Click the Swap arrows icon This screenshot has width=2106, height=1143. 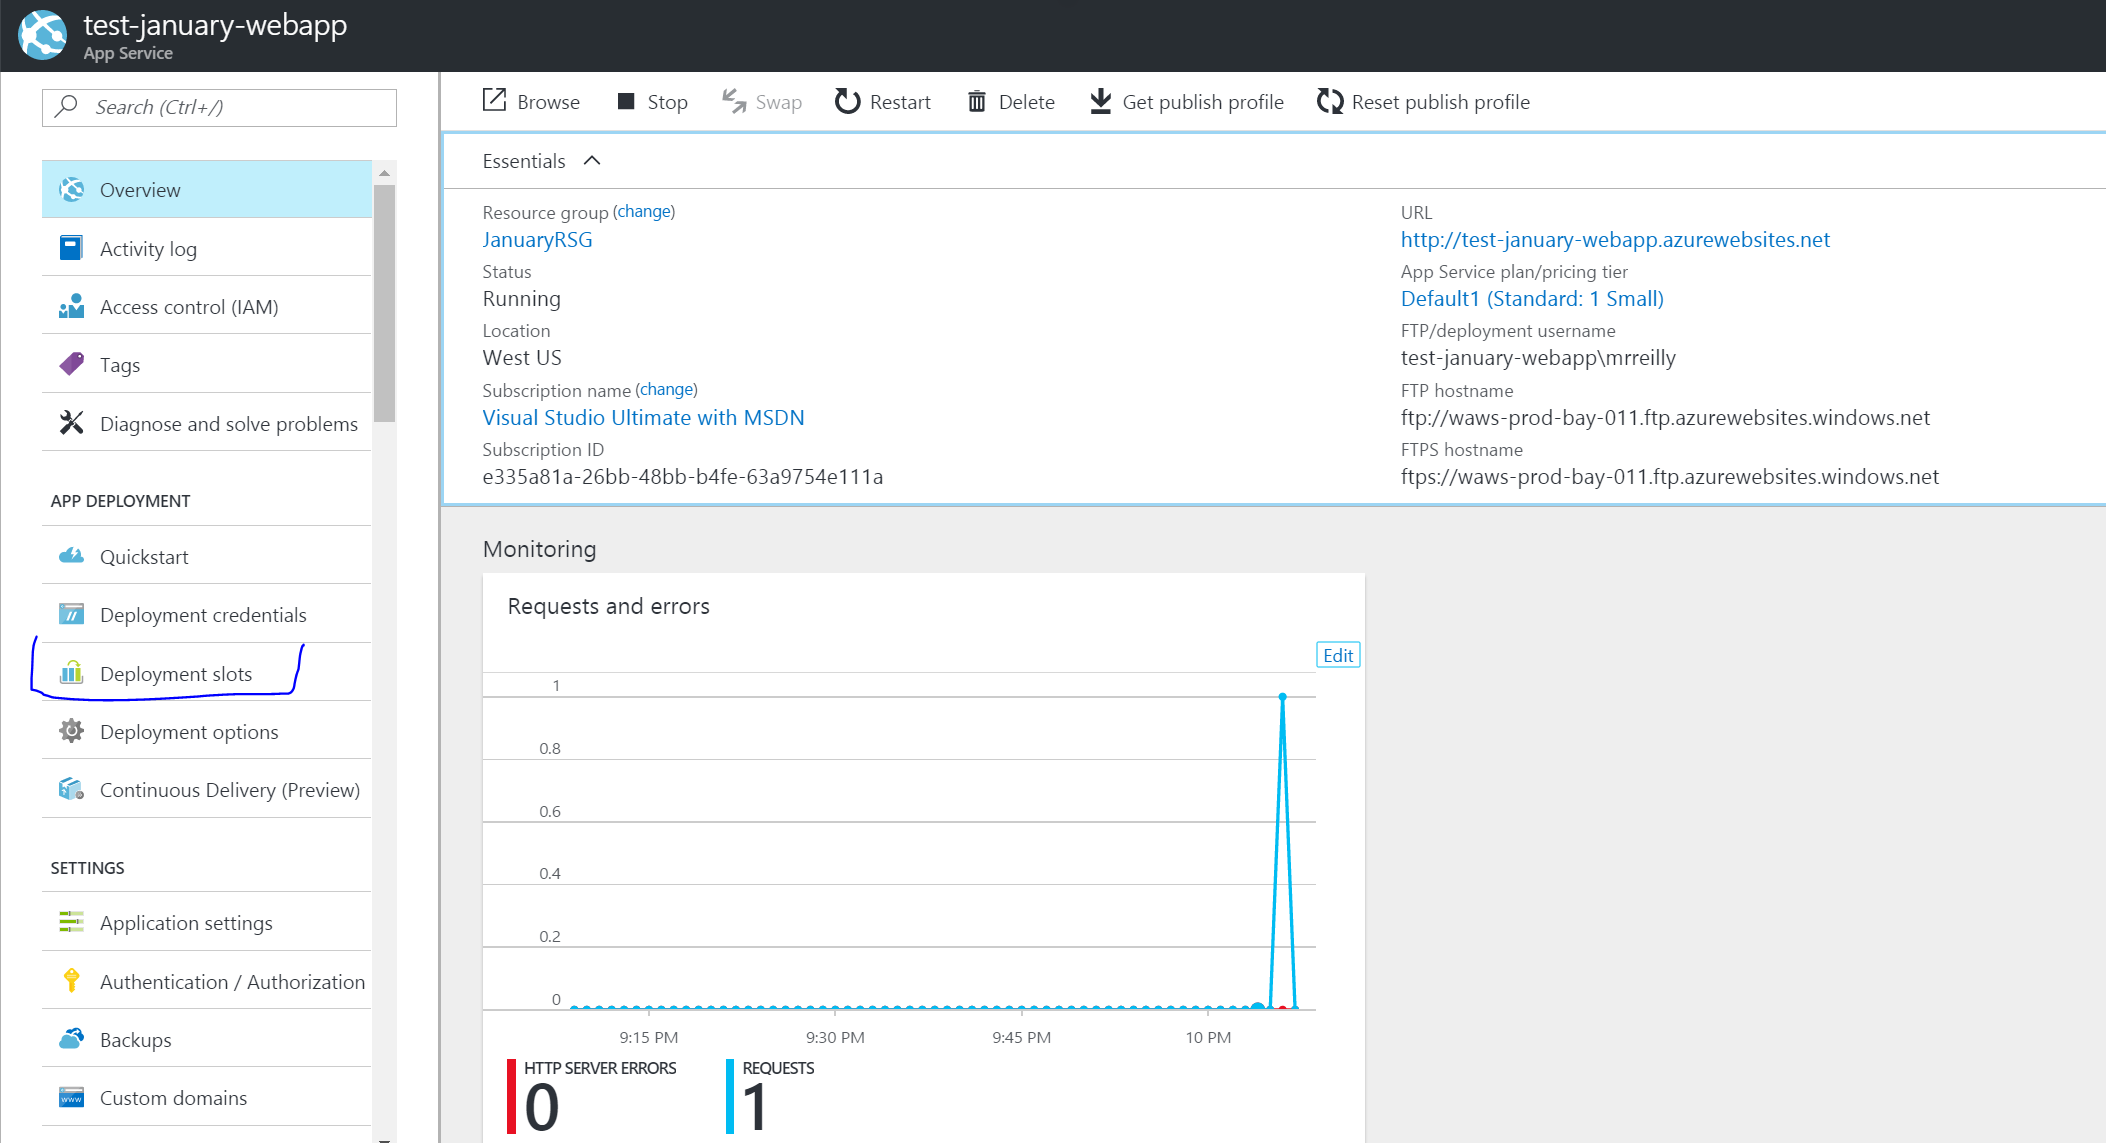(734, 101)
